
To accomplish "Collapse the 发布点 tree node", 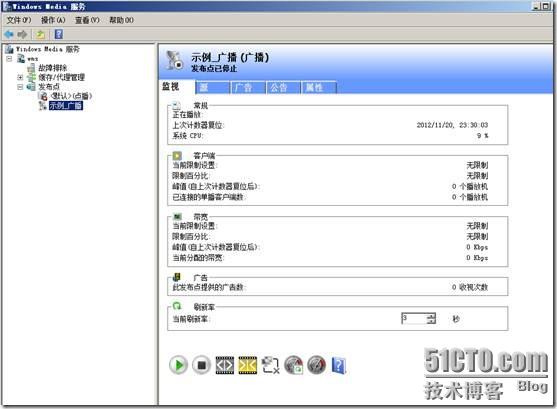I will (20, 87).
